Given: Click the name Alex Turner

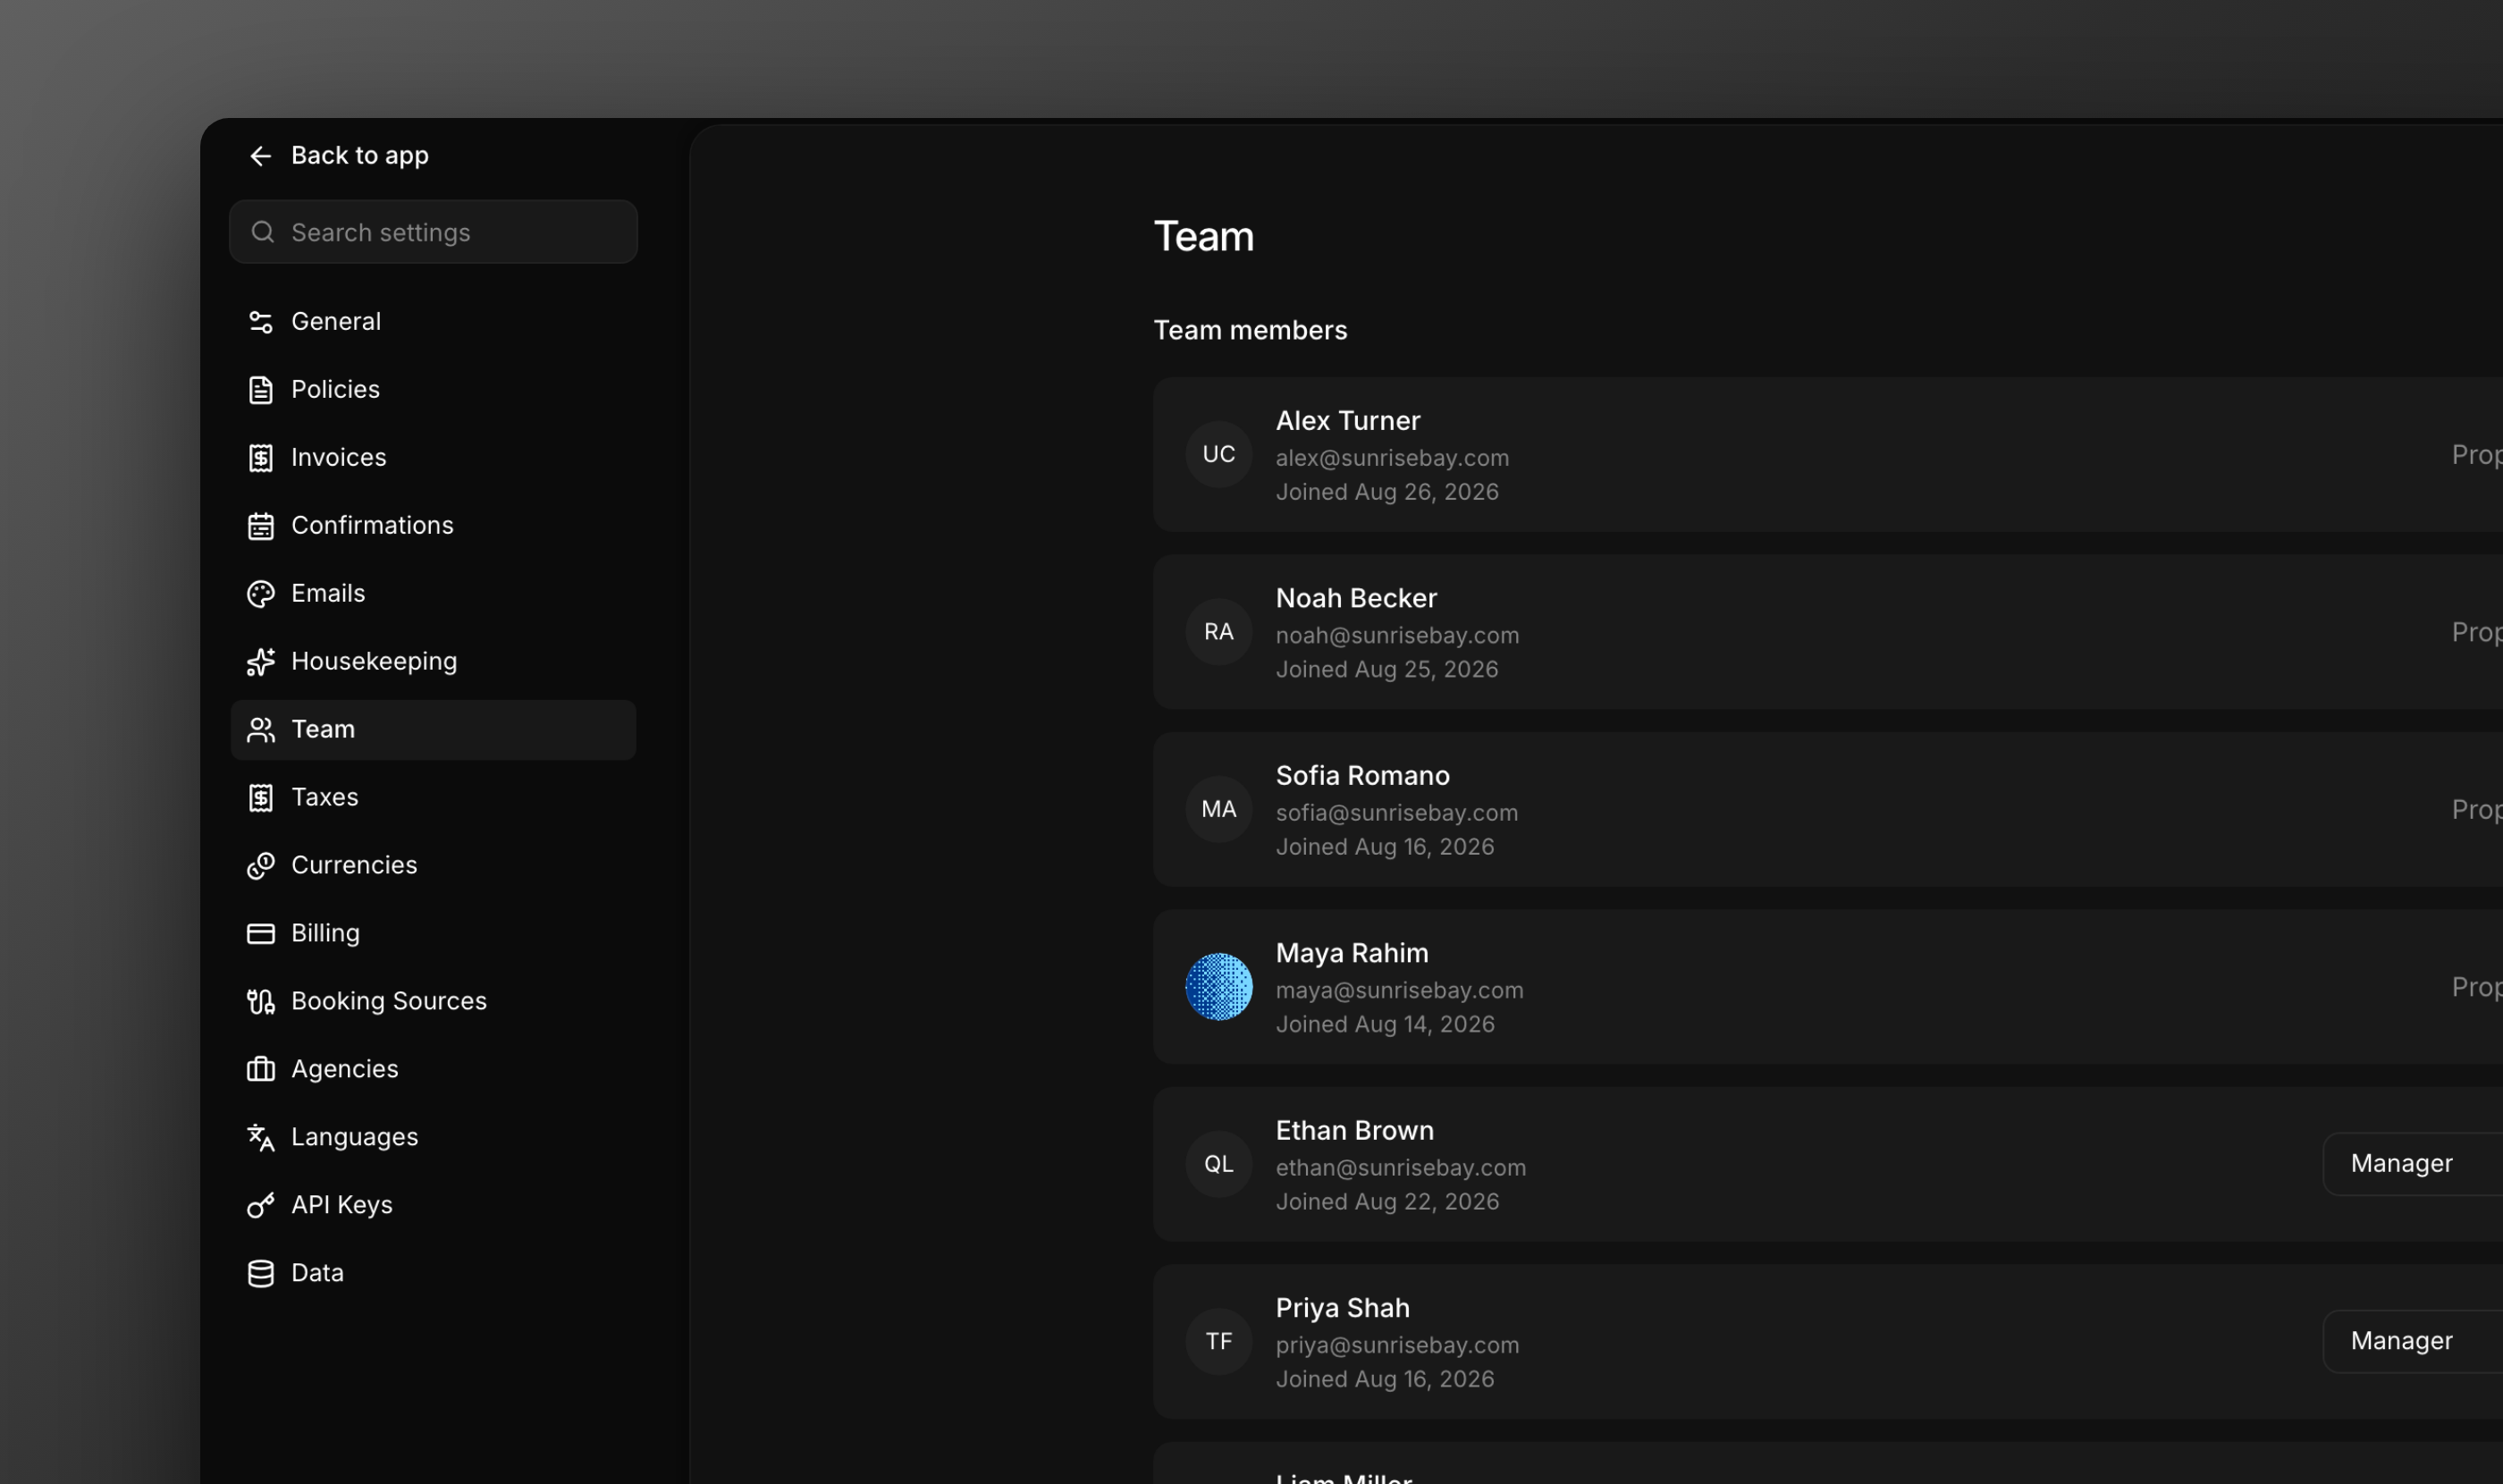Looking at the screenshot, I should (1347, 421).
